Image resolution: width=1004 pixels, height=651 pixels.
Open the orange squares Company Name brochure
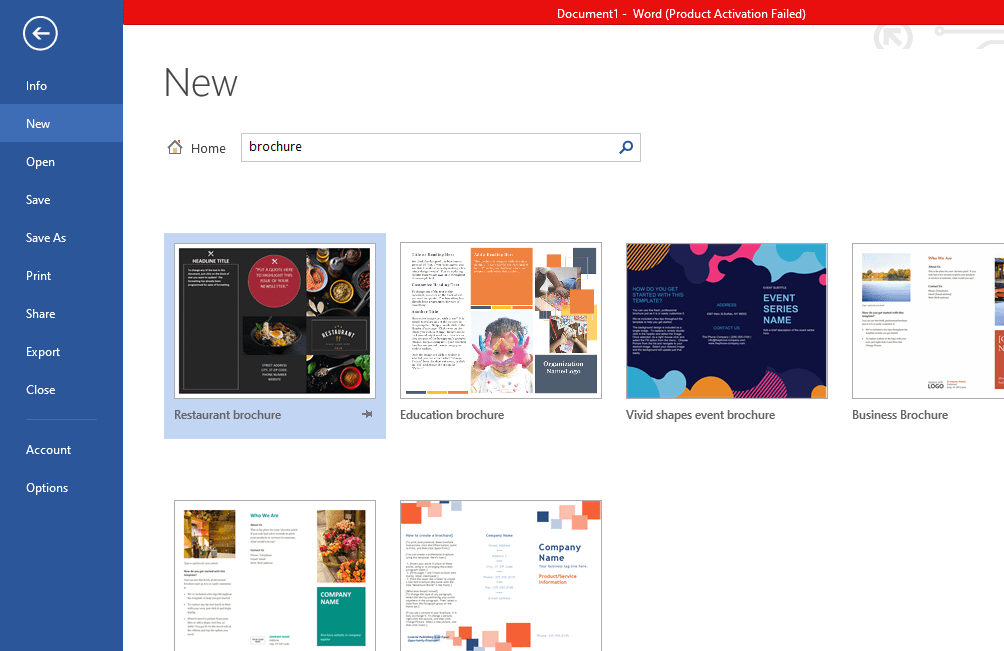(500, 575)
